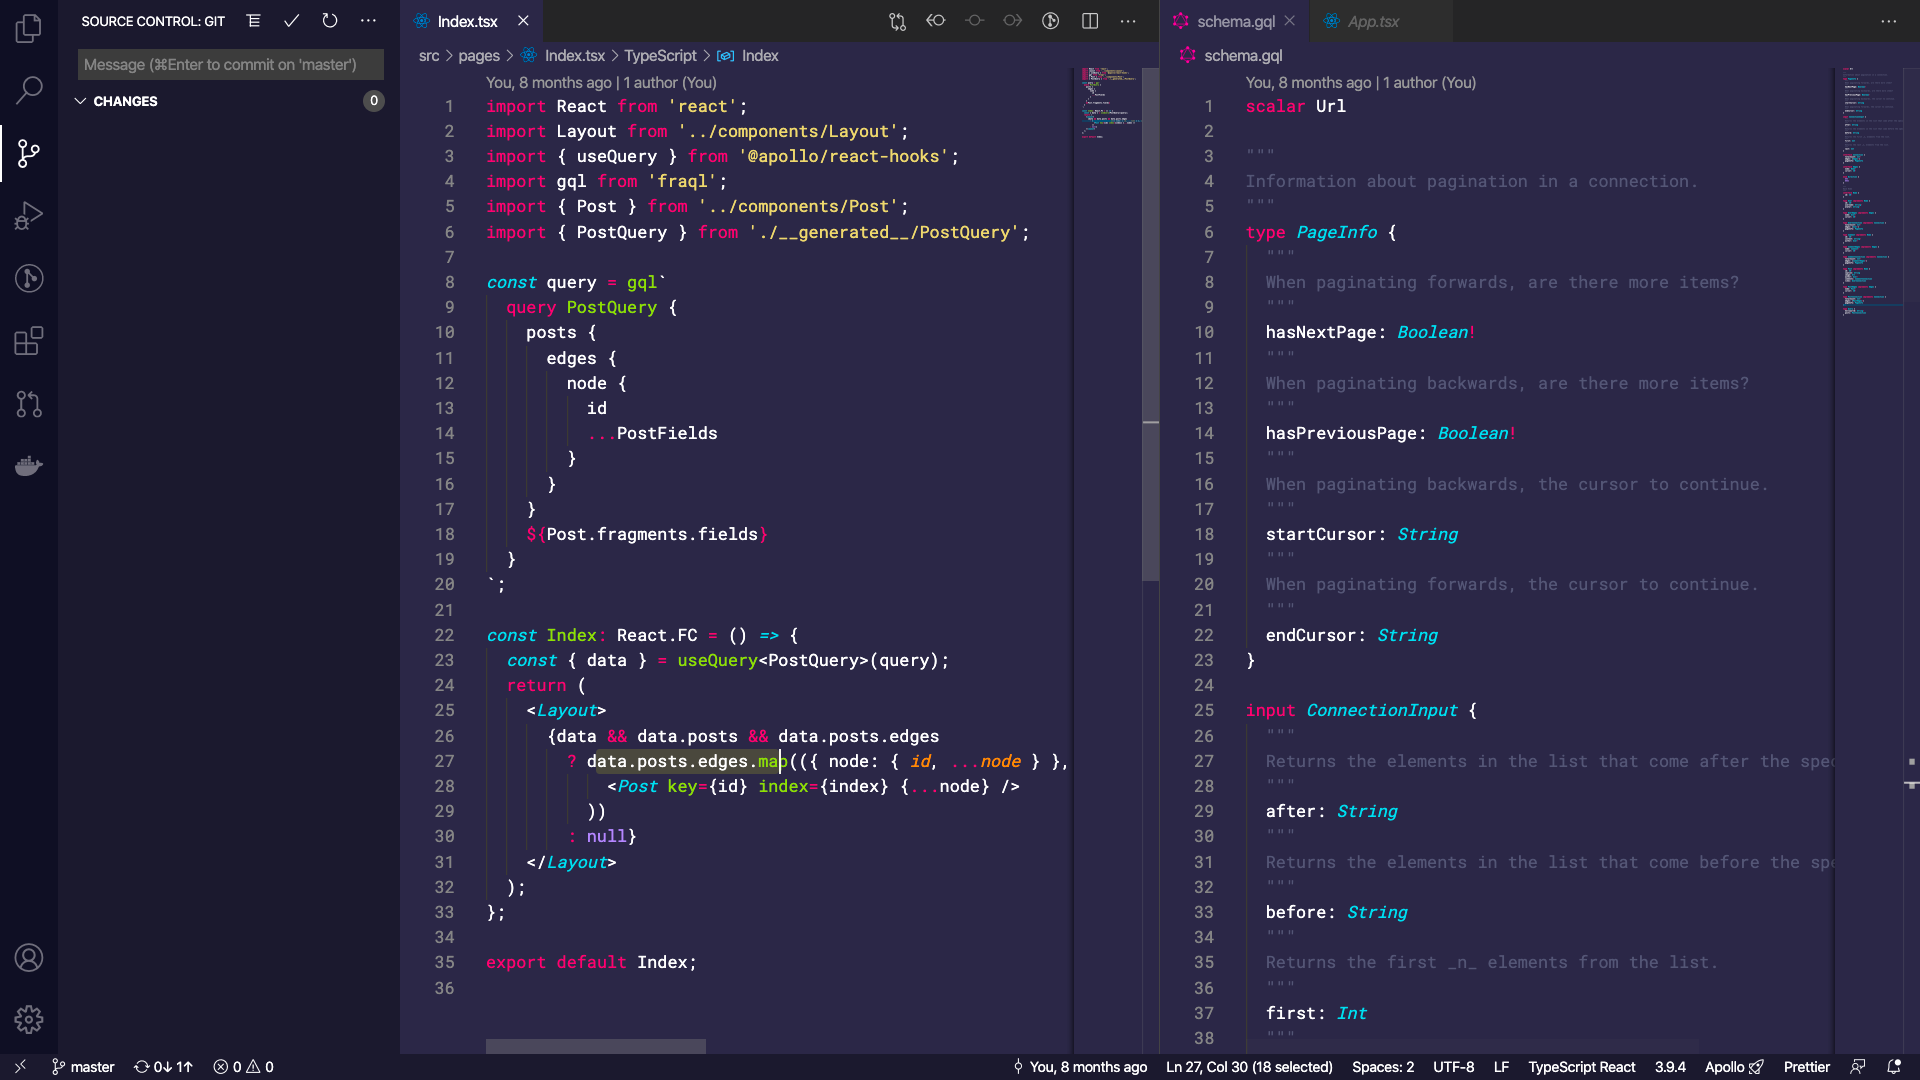This screenshot has width=1920, height=1080.
Task: Split the Index.tsx editor right
Action: click(1090, 21)
